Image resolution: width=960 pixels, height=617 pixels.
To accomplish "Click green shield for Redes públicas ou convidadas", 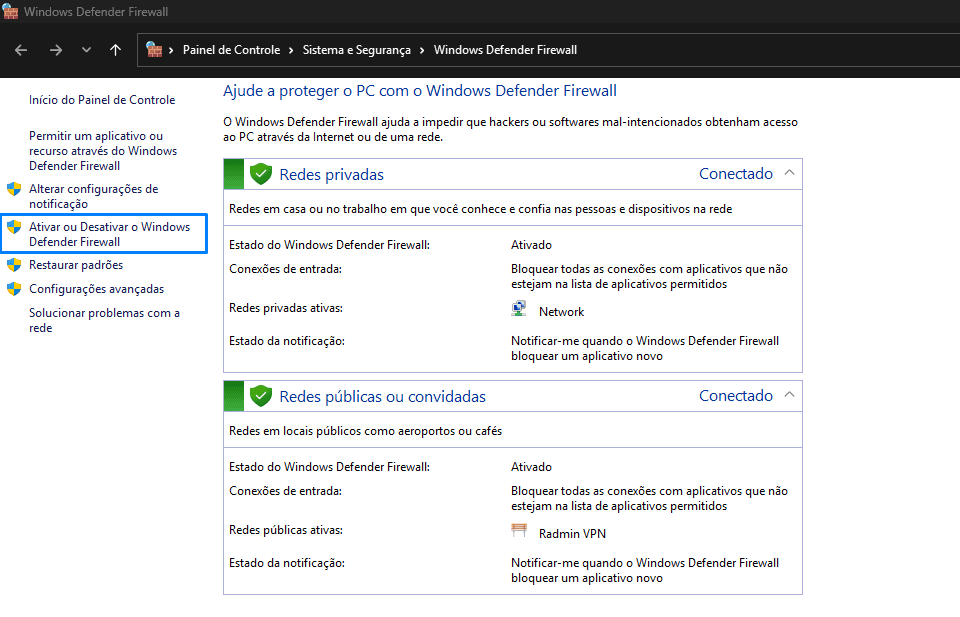I will (x=261, y=396).
